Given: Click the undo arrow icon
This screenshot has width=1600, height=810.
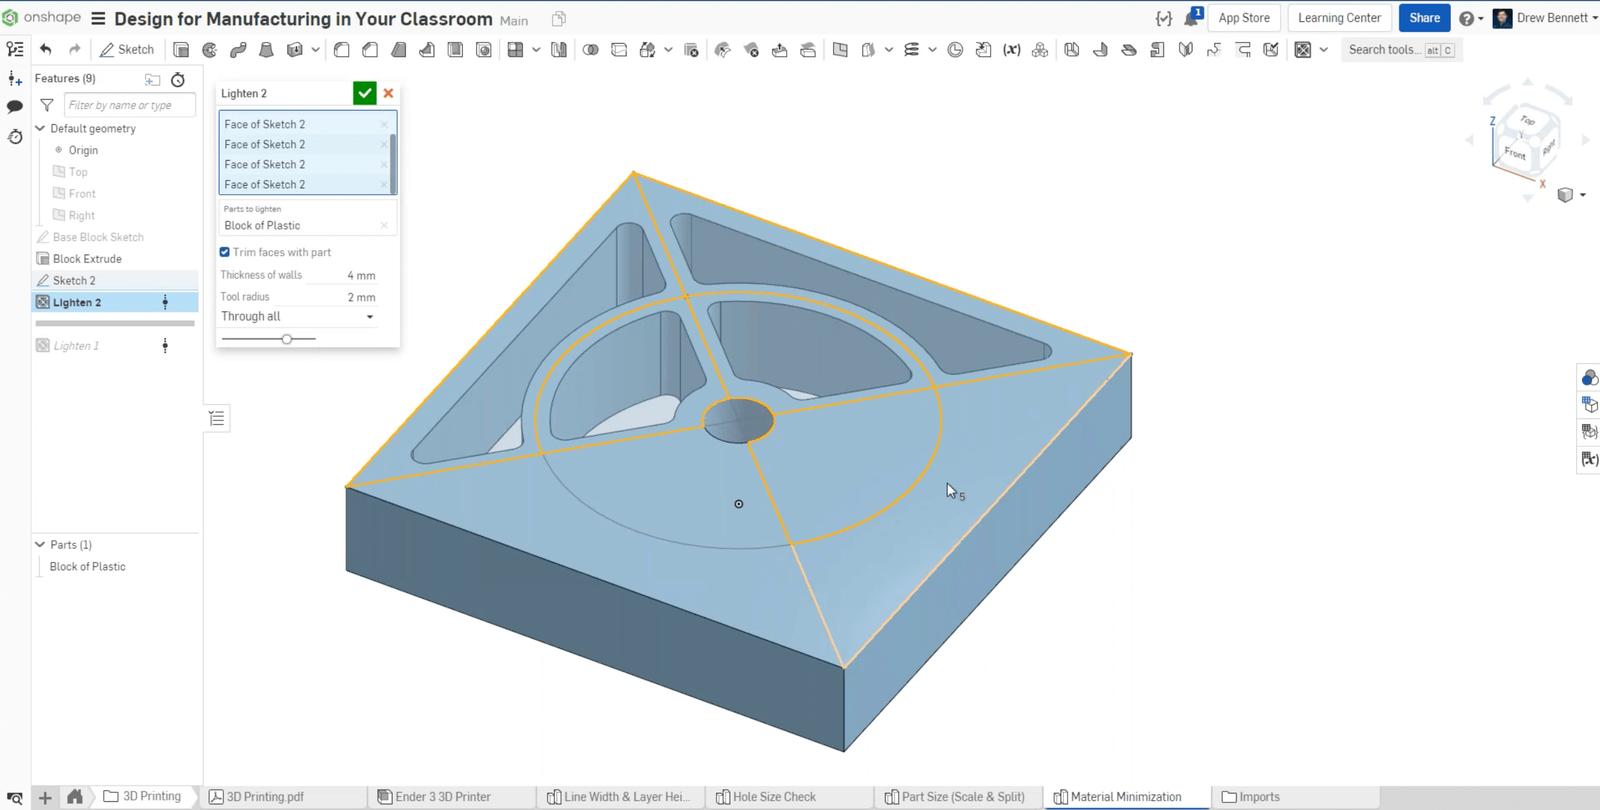Looking at the screenshot, I should [x=46, y=49].
